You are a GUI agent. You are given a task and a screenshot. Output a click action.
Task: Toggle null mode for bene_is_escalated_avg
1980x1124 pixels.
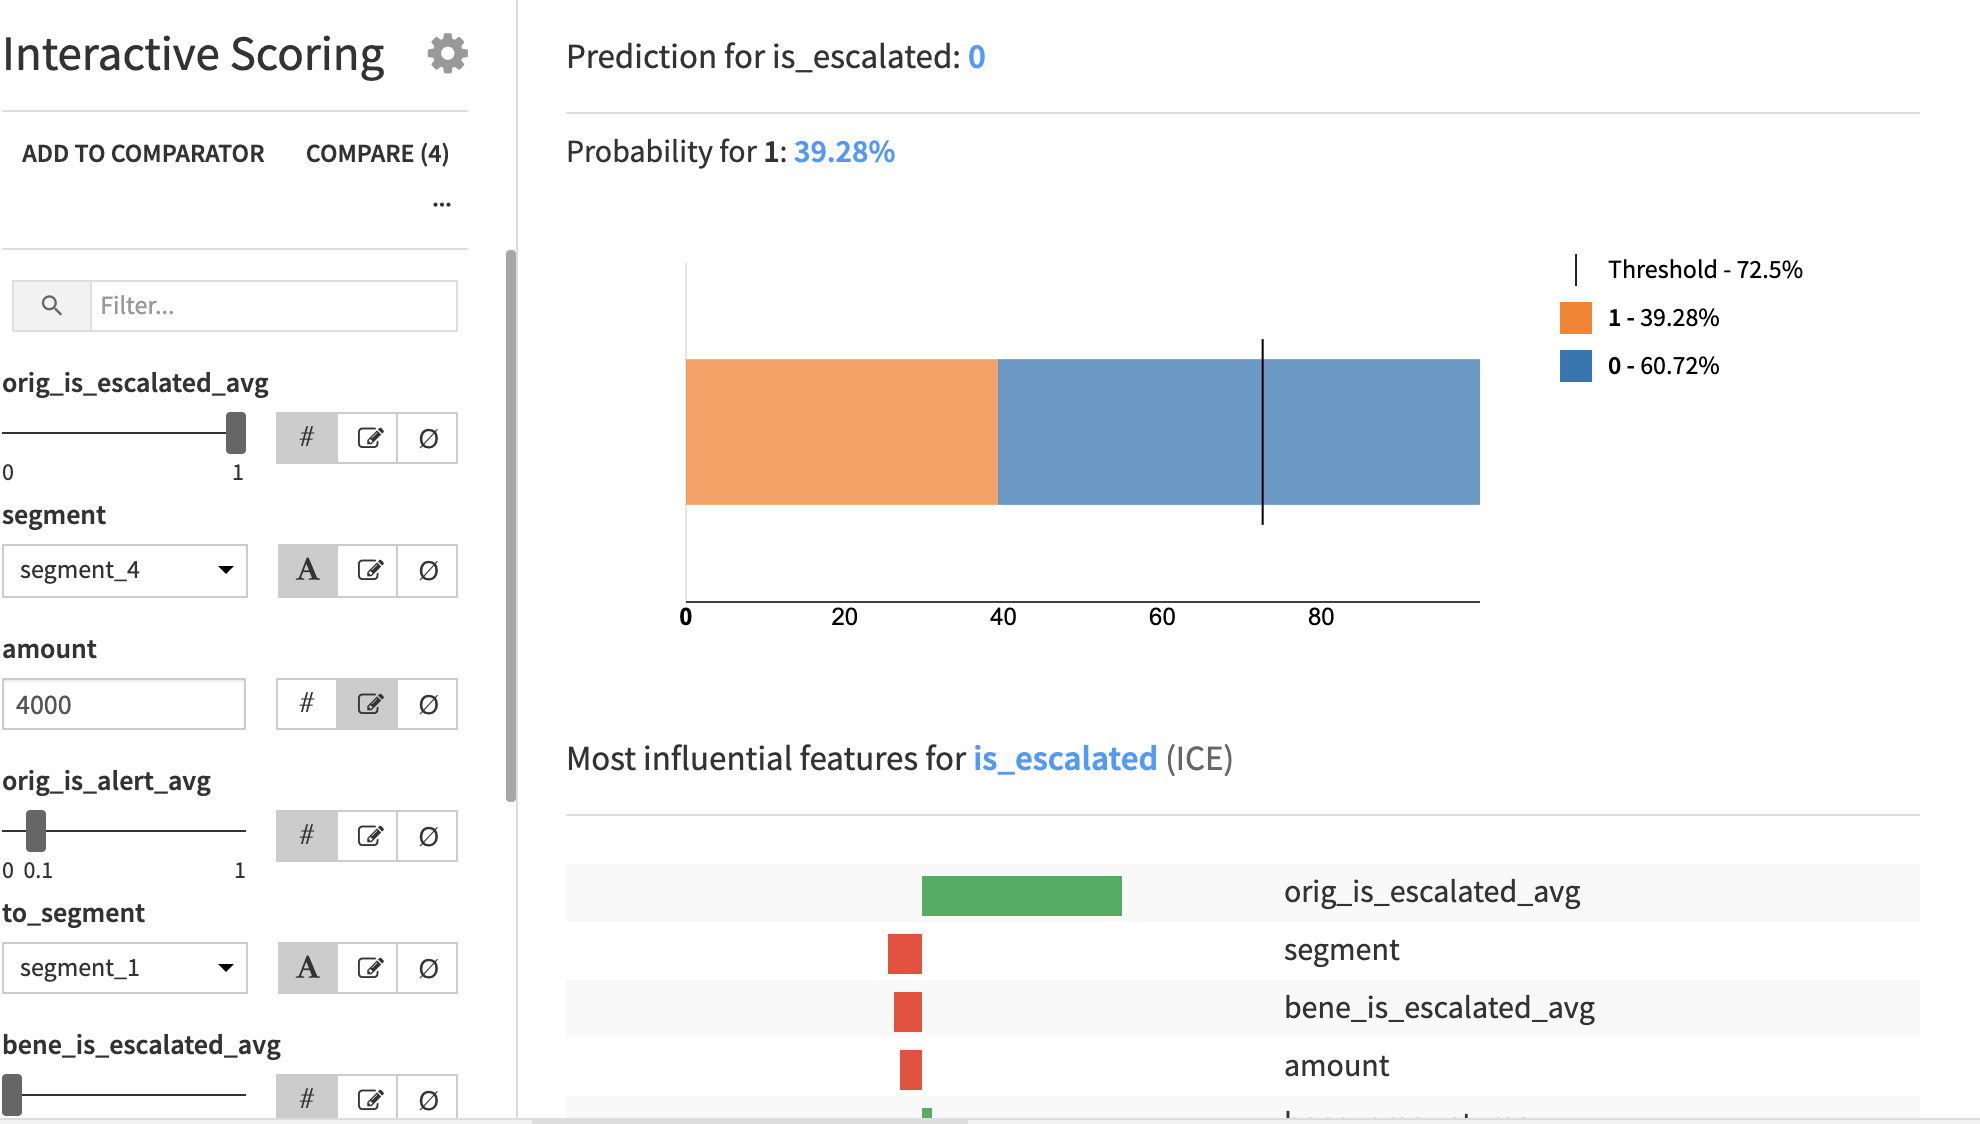tap(428, 1098)
